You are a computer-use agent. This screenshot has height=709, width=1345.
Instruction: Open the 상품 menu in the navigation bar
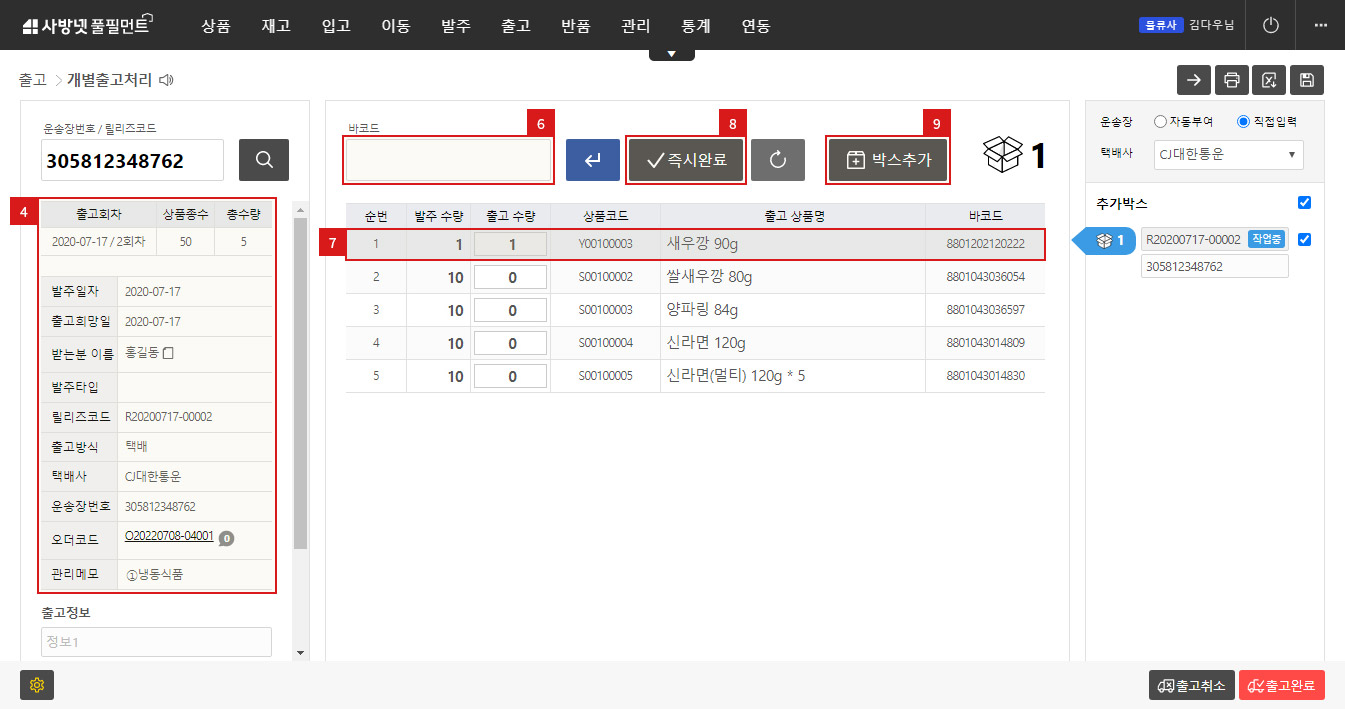(215, 26)
